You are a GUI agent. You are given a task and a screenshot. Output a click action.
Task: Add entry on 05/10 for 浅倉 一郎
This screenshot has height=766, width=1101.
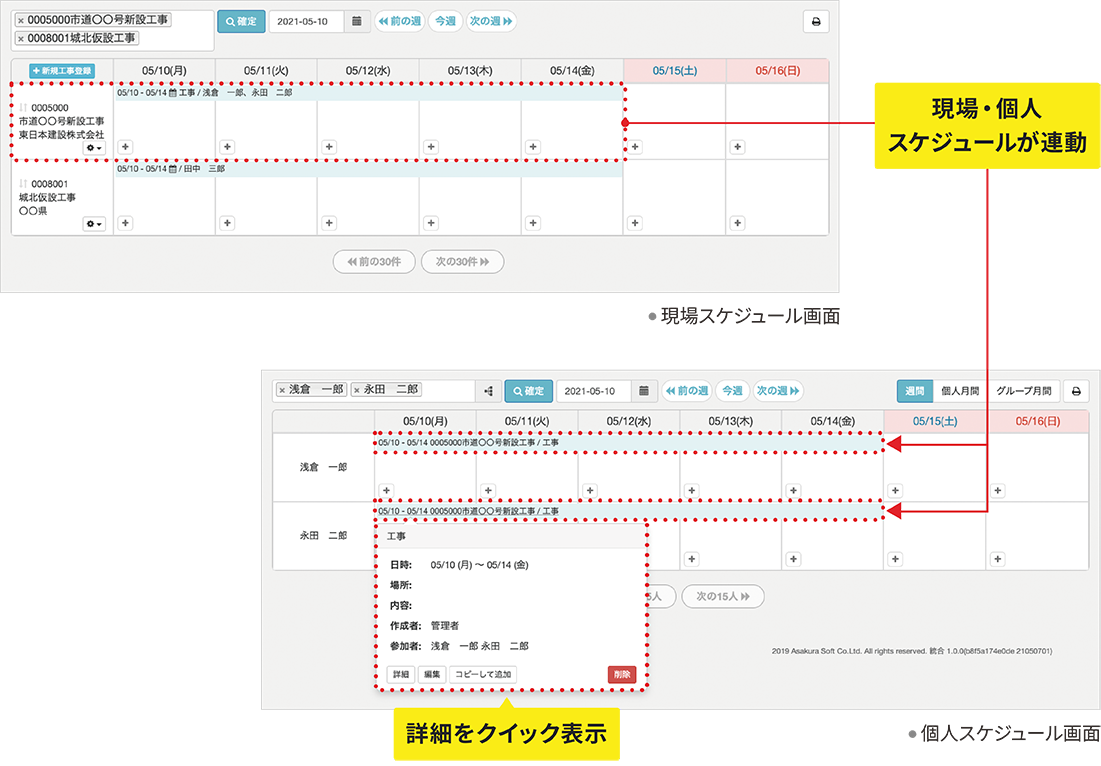coord(386,491)
